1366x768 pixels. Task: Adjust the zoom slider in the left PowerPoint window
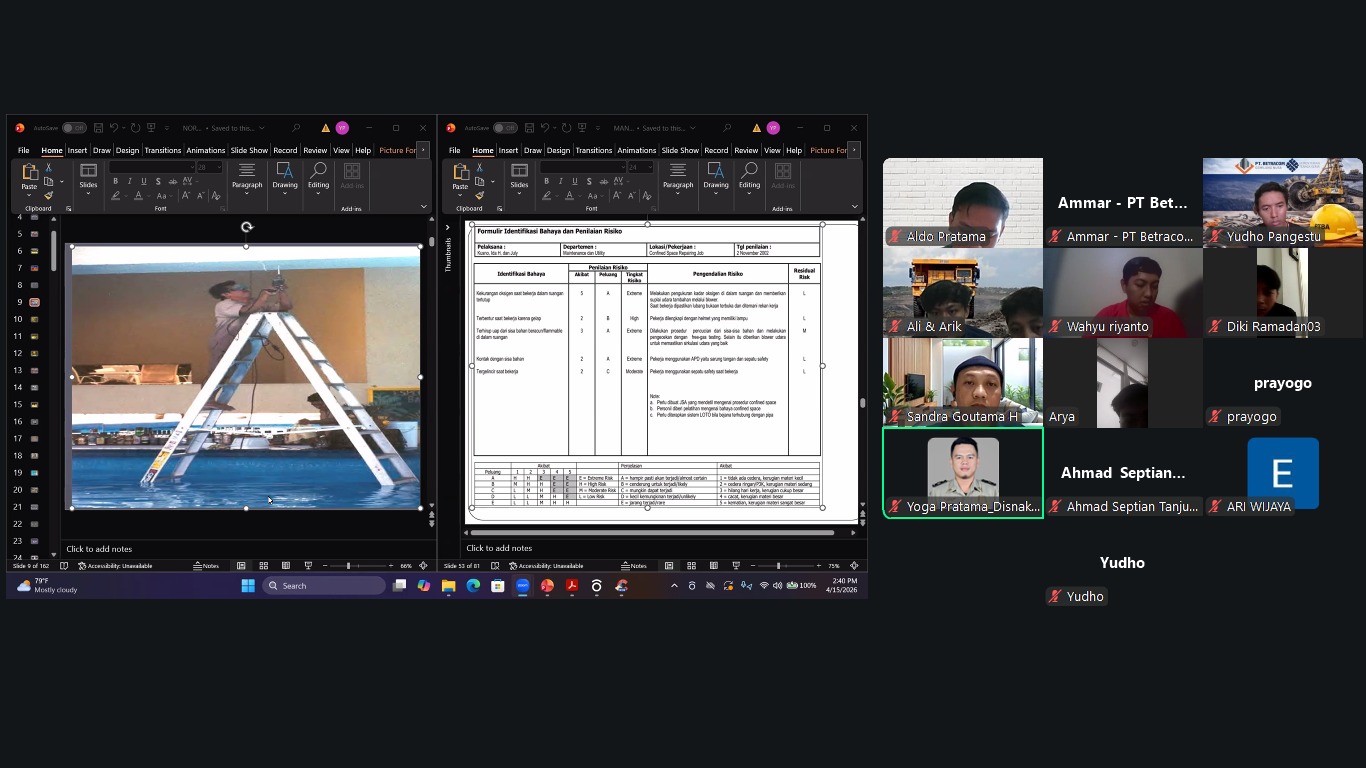click(x=348, y=566)
